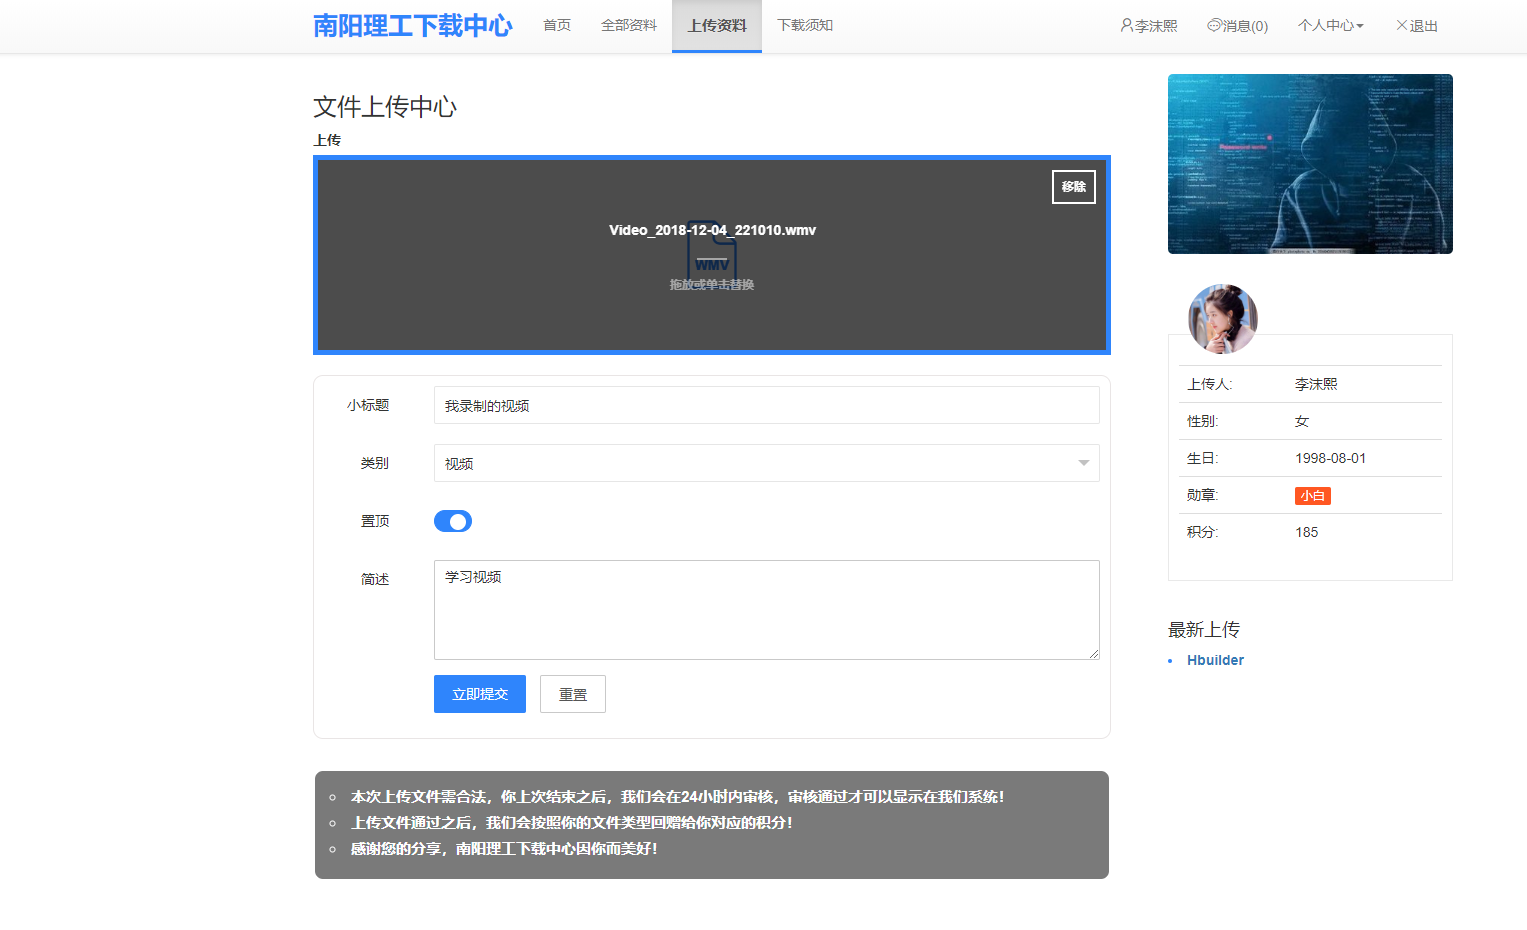1527x930 pixels.
Task: Click the orange 小白 badge
Action: click(1312, 495)
